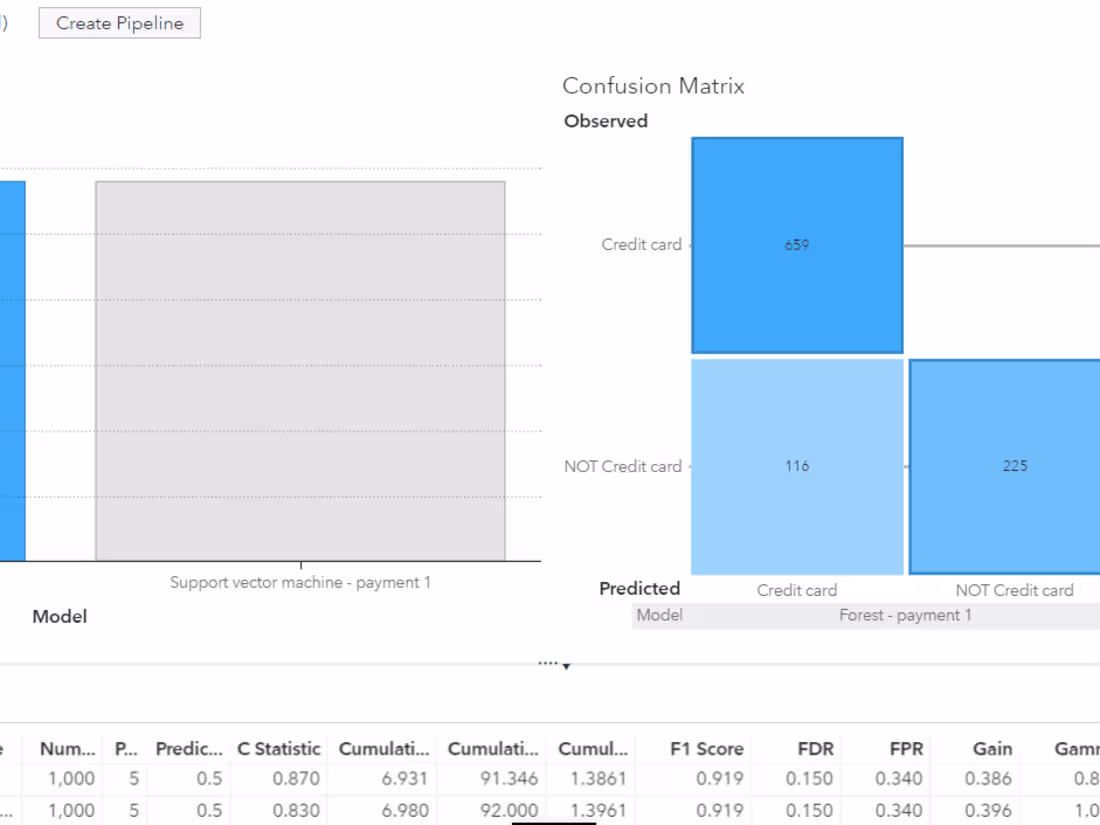This screenshot has height=825, width=1100.
Task: Click the Predic... column header
Action: coord(190,748)
